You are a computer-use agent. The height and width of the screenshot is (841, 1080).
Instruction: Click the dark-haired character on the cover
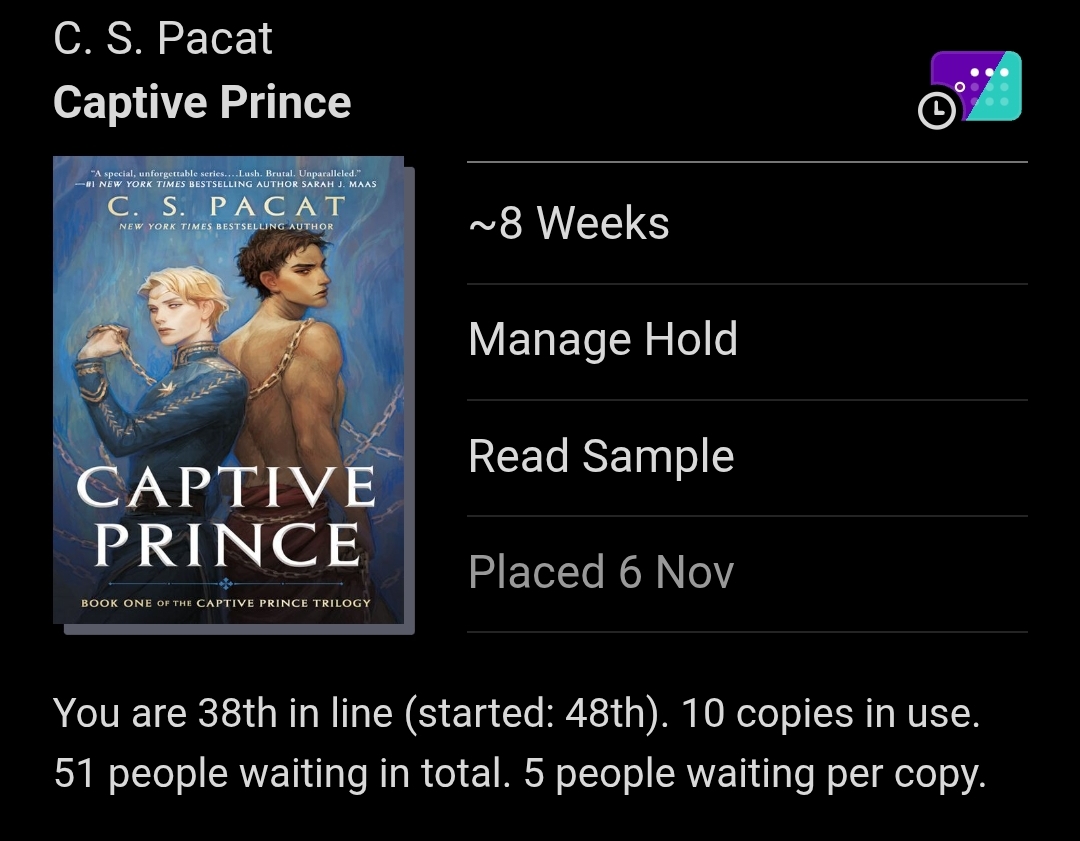(285, 330)
